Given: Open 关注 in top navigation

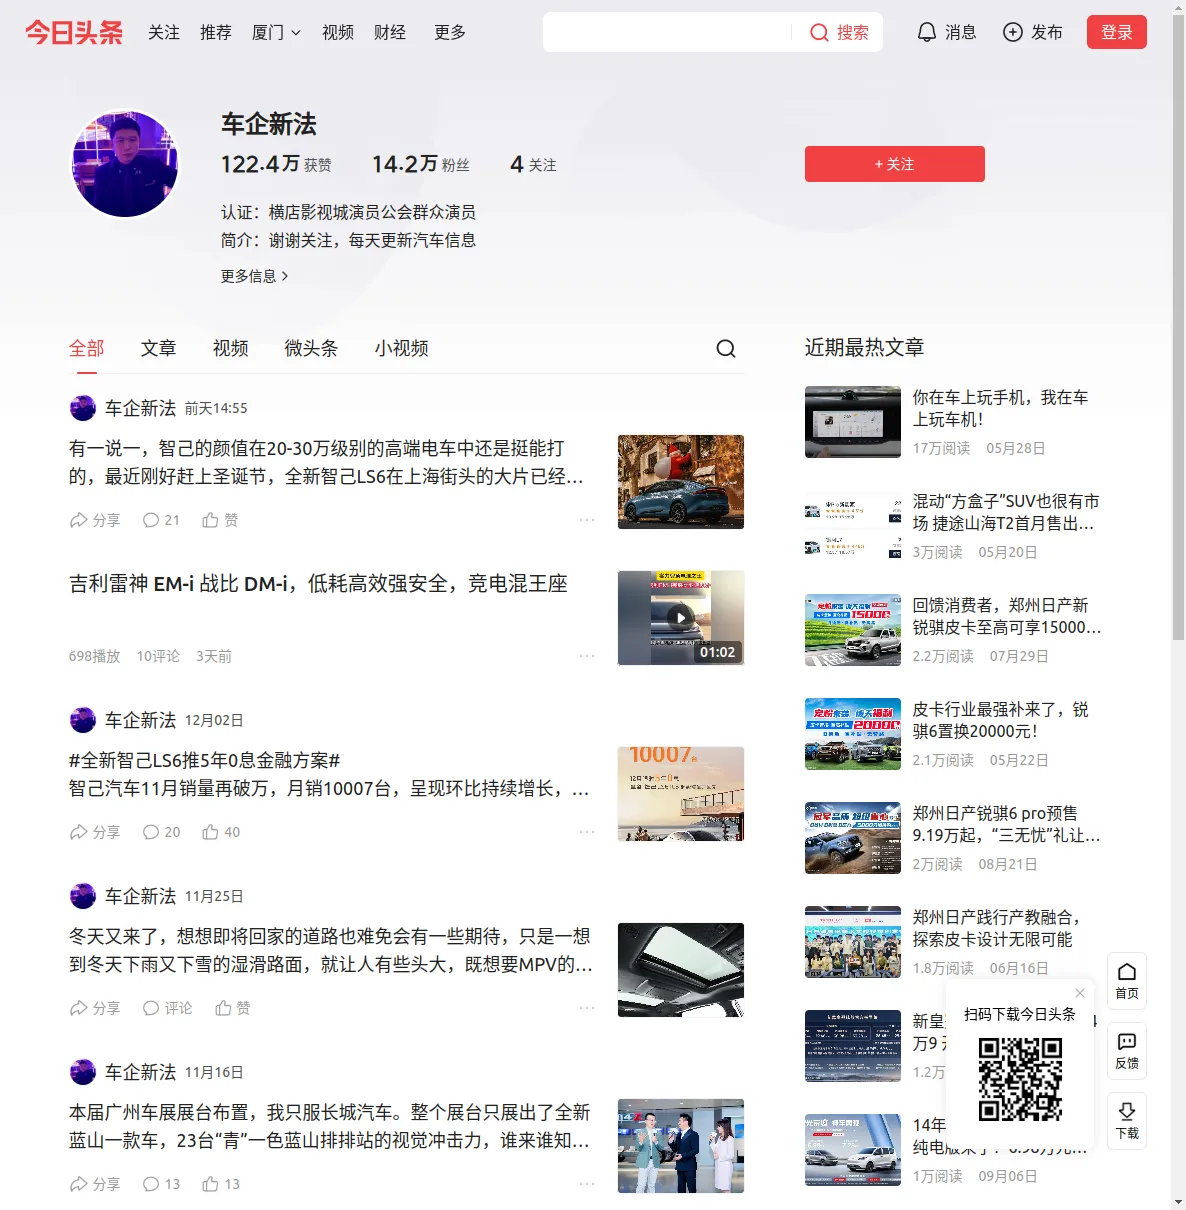Looking at the screenshot, I should click(x=164, y=32).
